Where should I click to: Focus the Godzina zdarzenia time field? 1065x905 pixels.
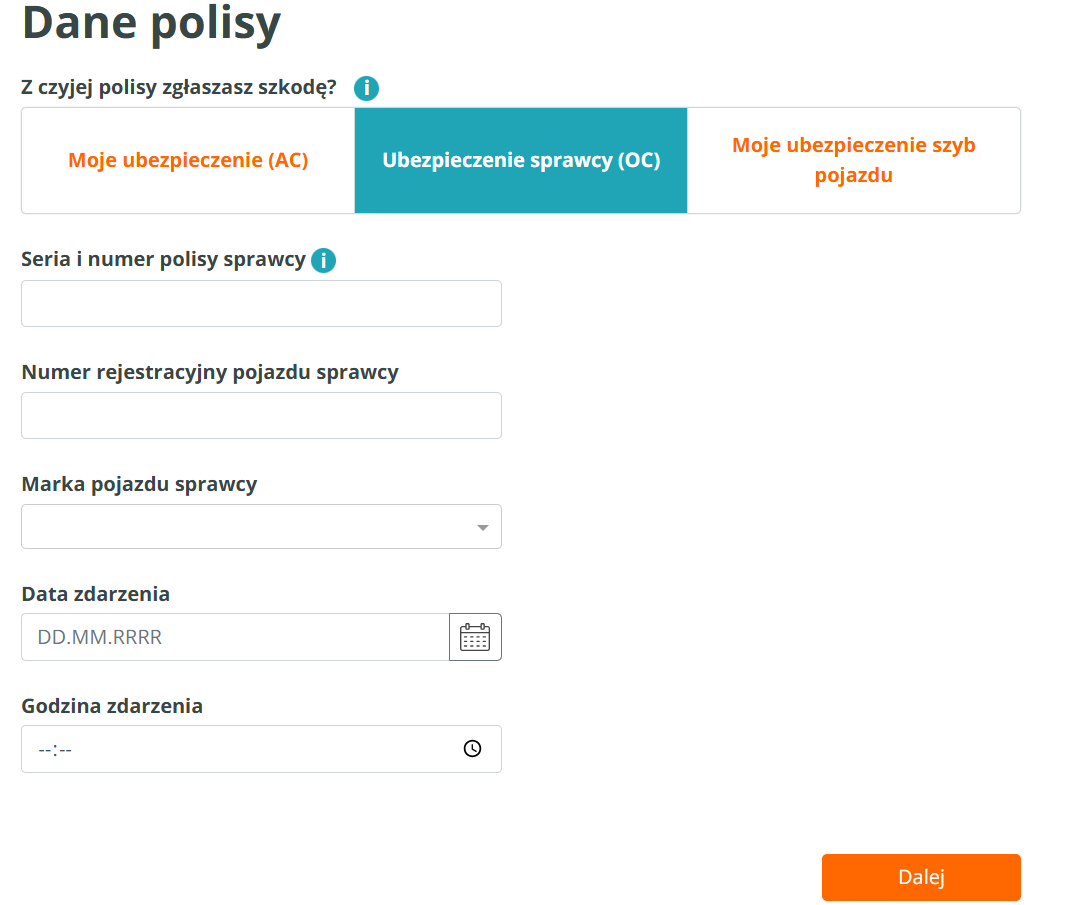click(x=240, y=749)
